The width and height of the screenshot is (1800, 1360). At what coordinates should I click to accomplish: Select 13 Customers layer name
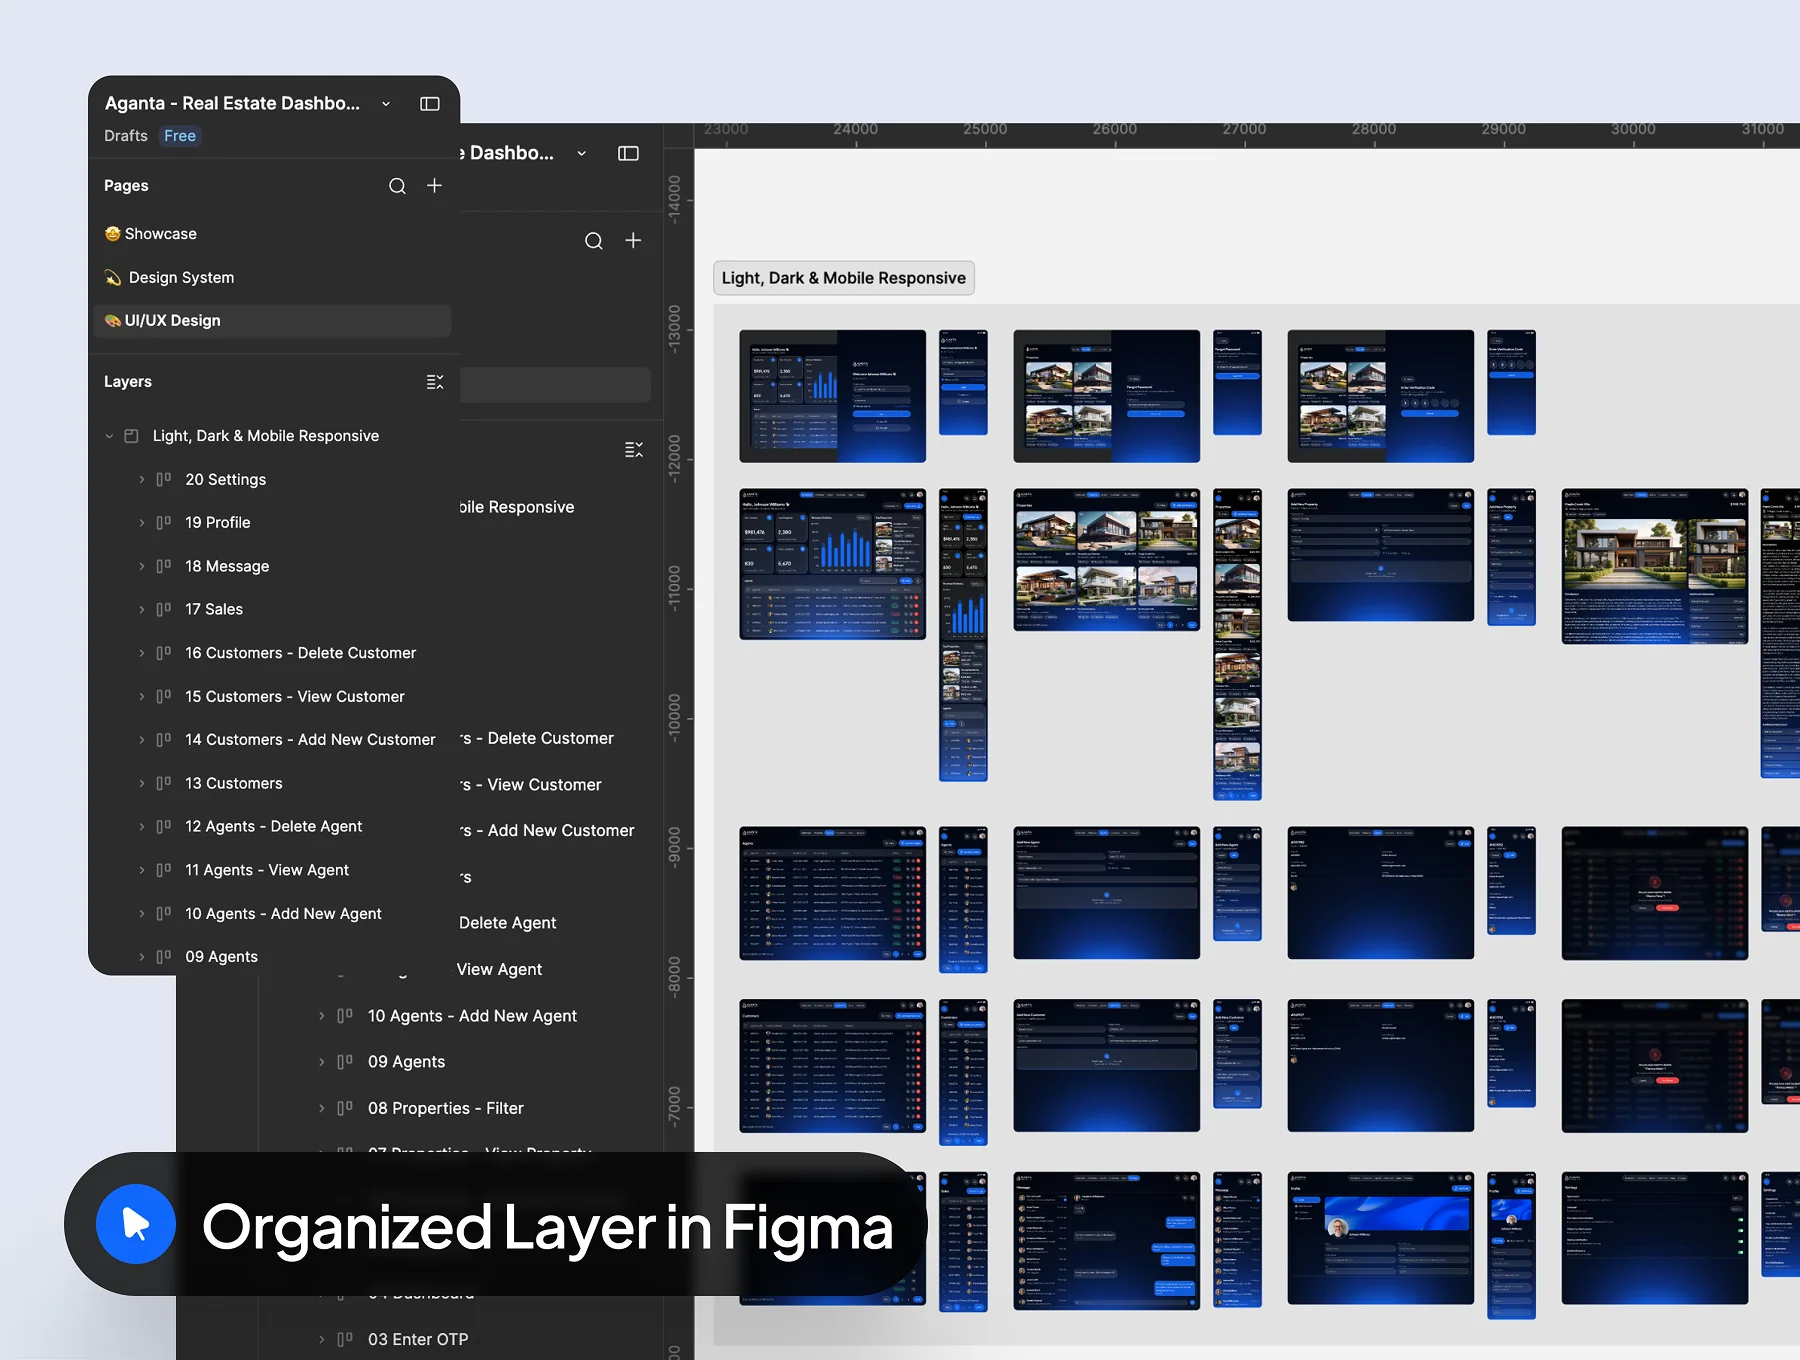pos(234,784)
